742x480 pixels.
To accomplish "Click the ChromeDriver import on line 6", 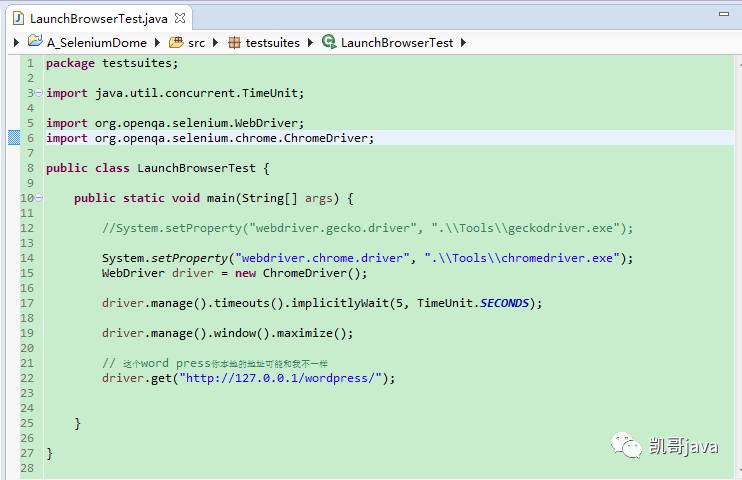I will (x=210, y=138).
